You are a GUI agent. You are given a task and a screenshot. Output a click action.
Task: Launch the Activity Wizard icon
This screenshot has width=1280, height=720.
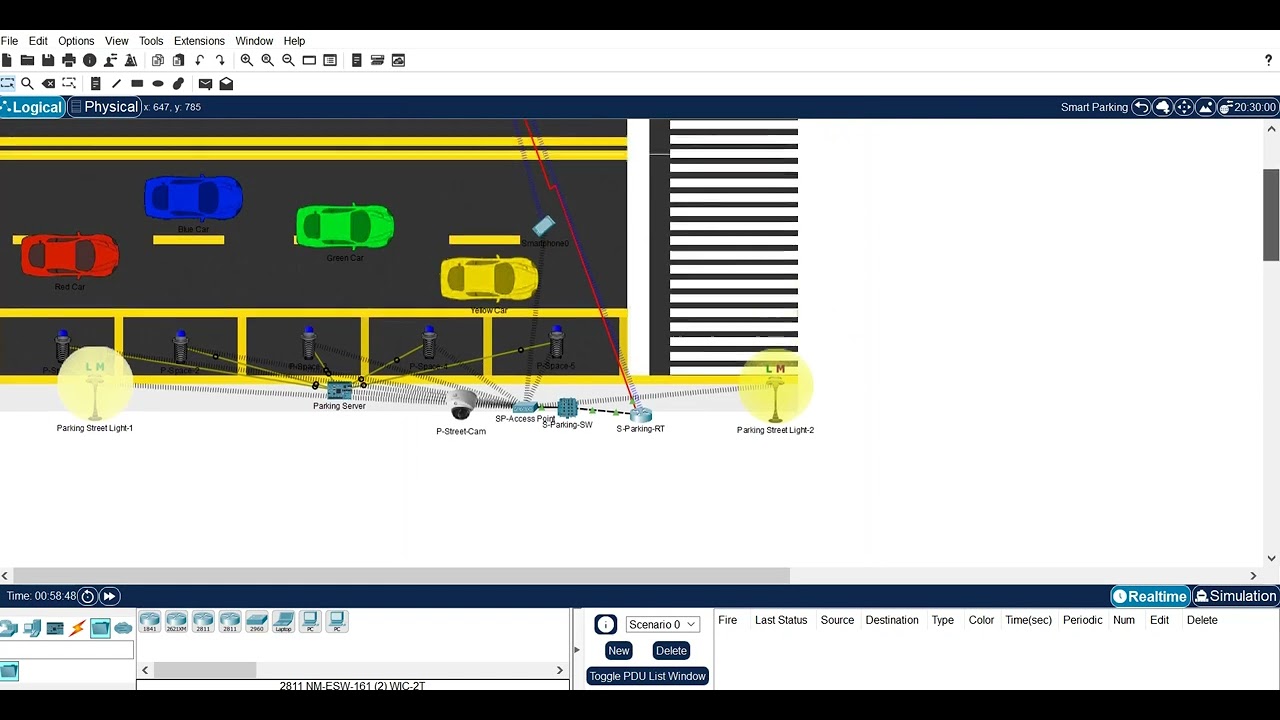110,60
